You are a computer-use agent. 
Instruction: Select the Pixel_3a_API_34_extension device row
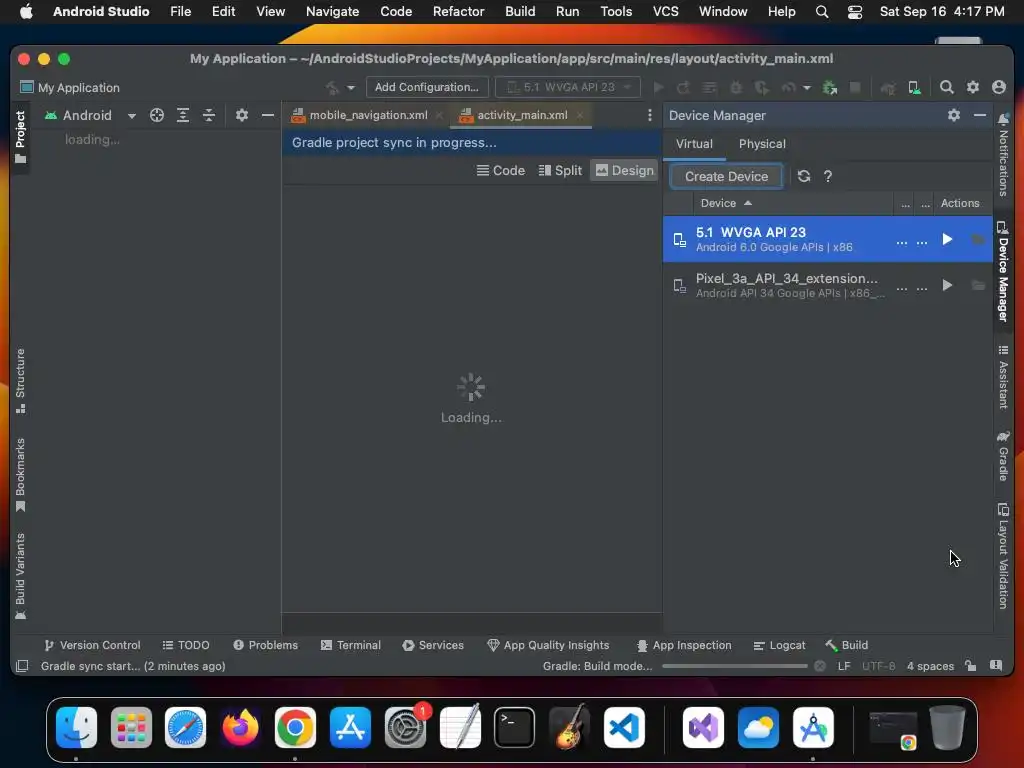827,285
